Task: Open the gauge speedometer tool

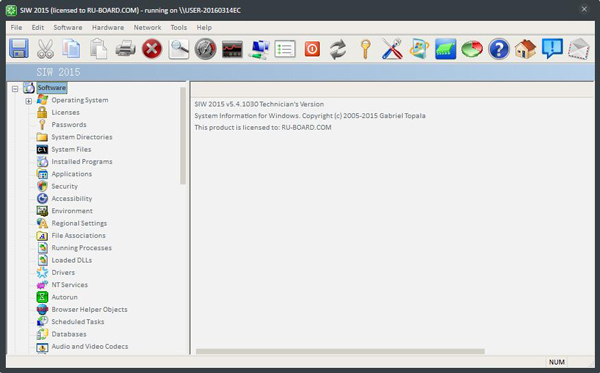Action: (205, 49)
